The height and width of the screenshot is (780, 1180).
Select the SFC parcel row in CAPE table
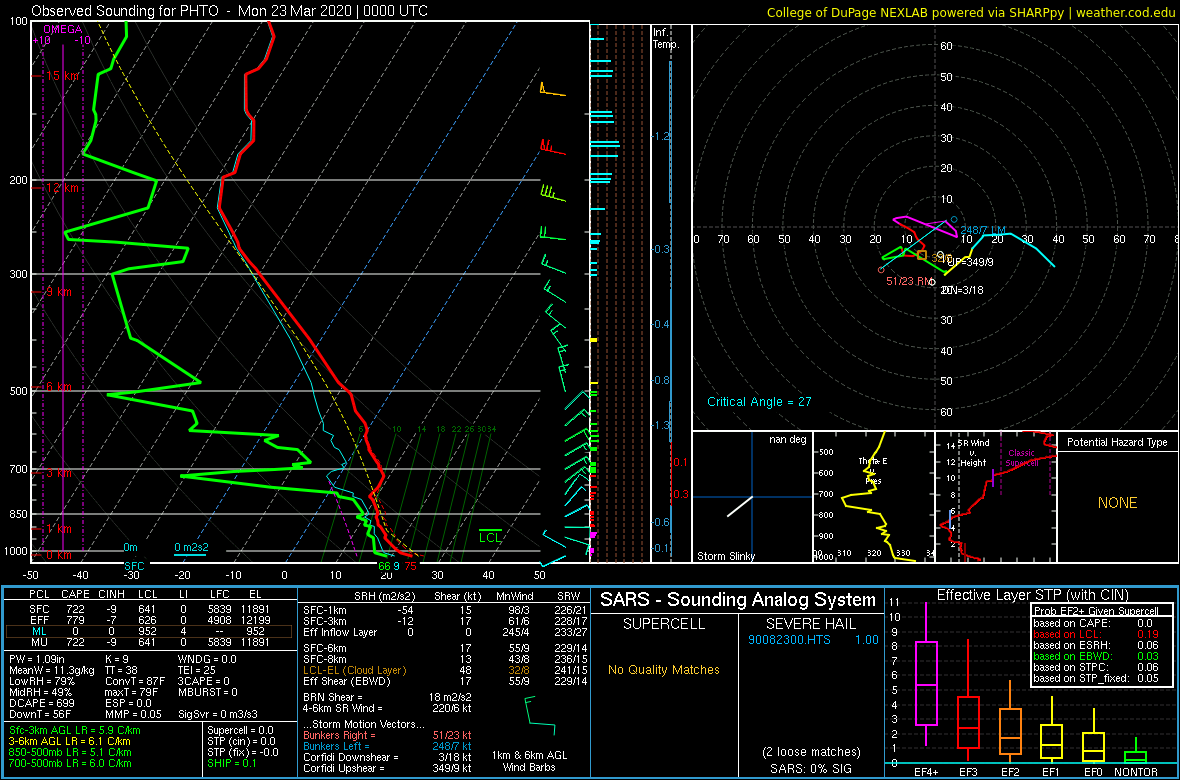[149, 609]
